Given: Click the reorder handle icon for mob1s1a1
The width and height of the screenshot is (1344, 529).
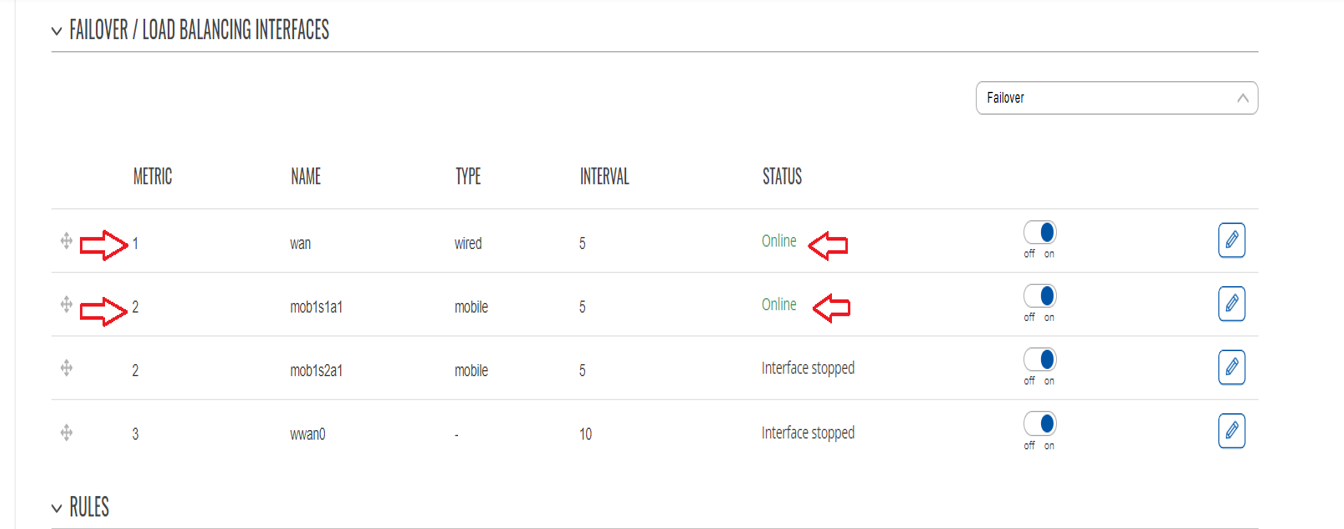Looking at the screenshot, I should [66, 304].
